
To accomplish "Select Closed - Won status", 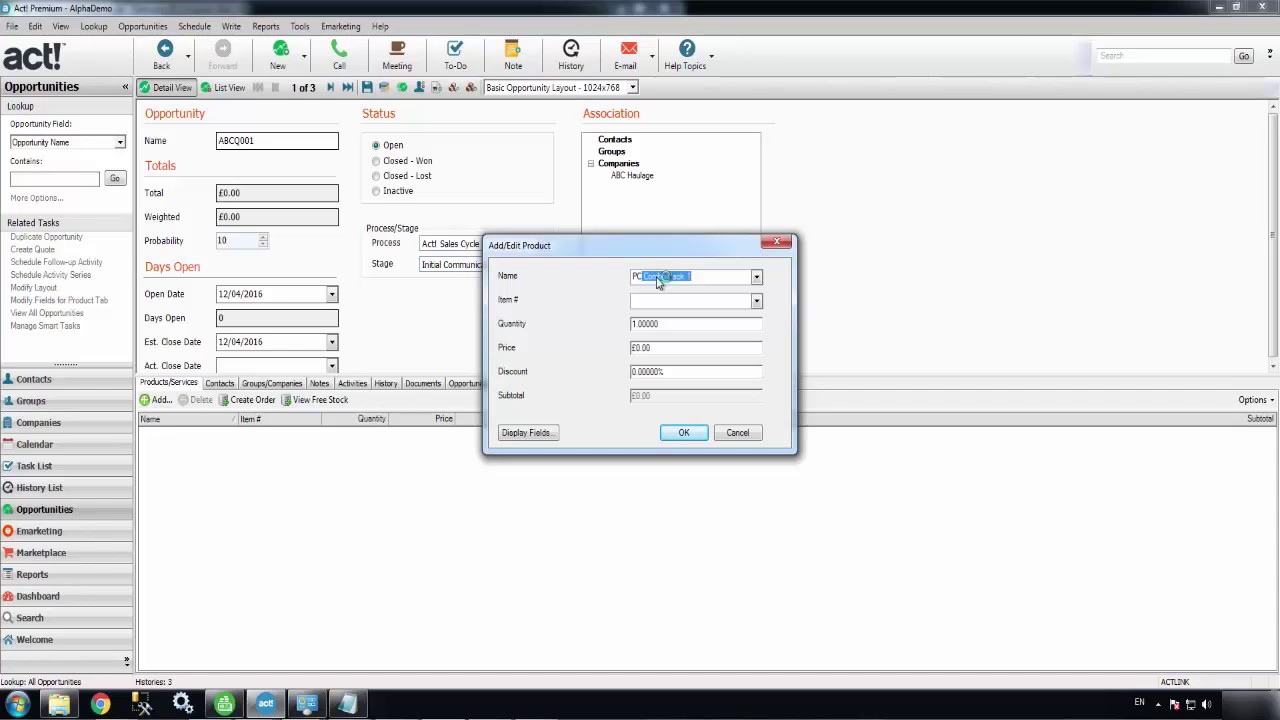I will [x=376, y=161].
